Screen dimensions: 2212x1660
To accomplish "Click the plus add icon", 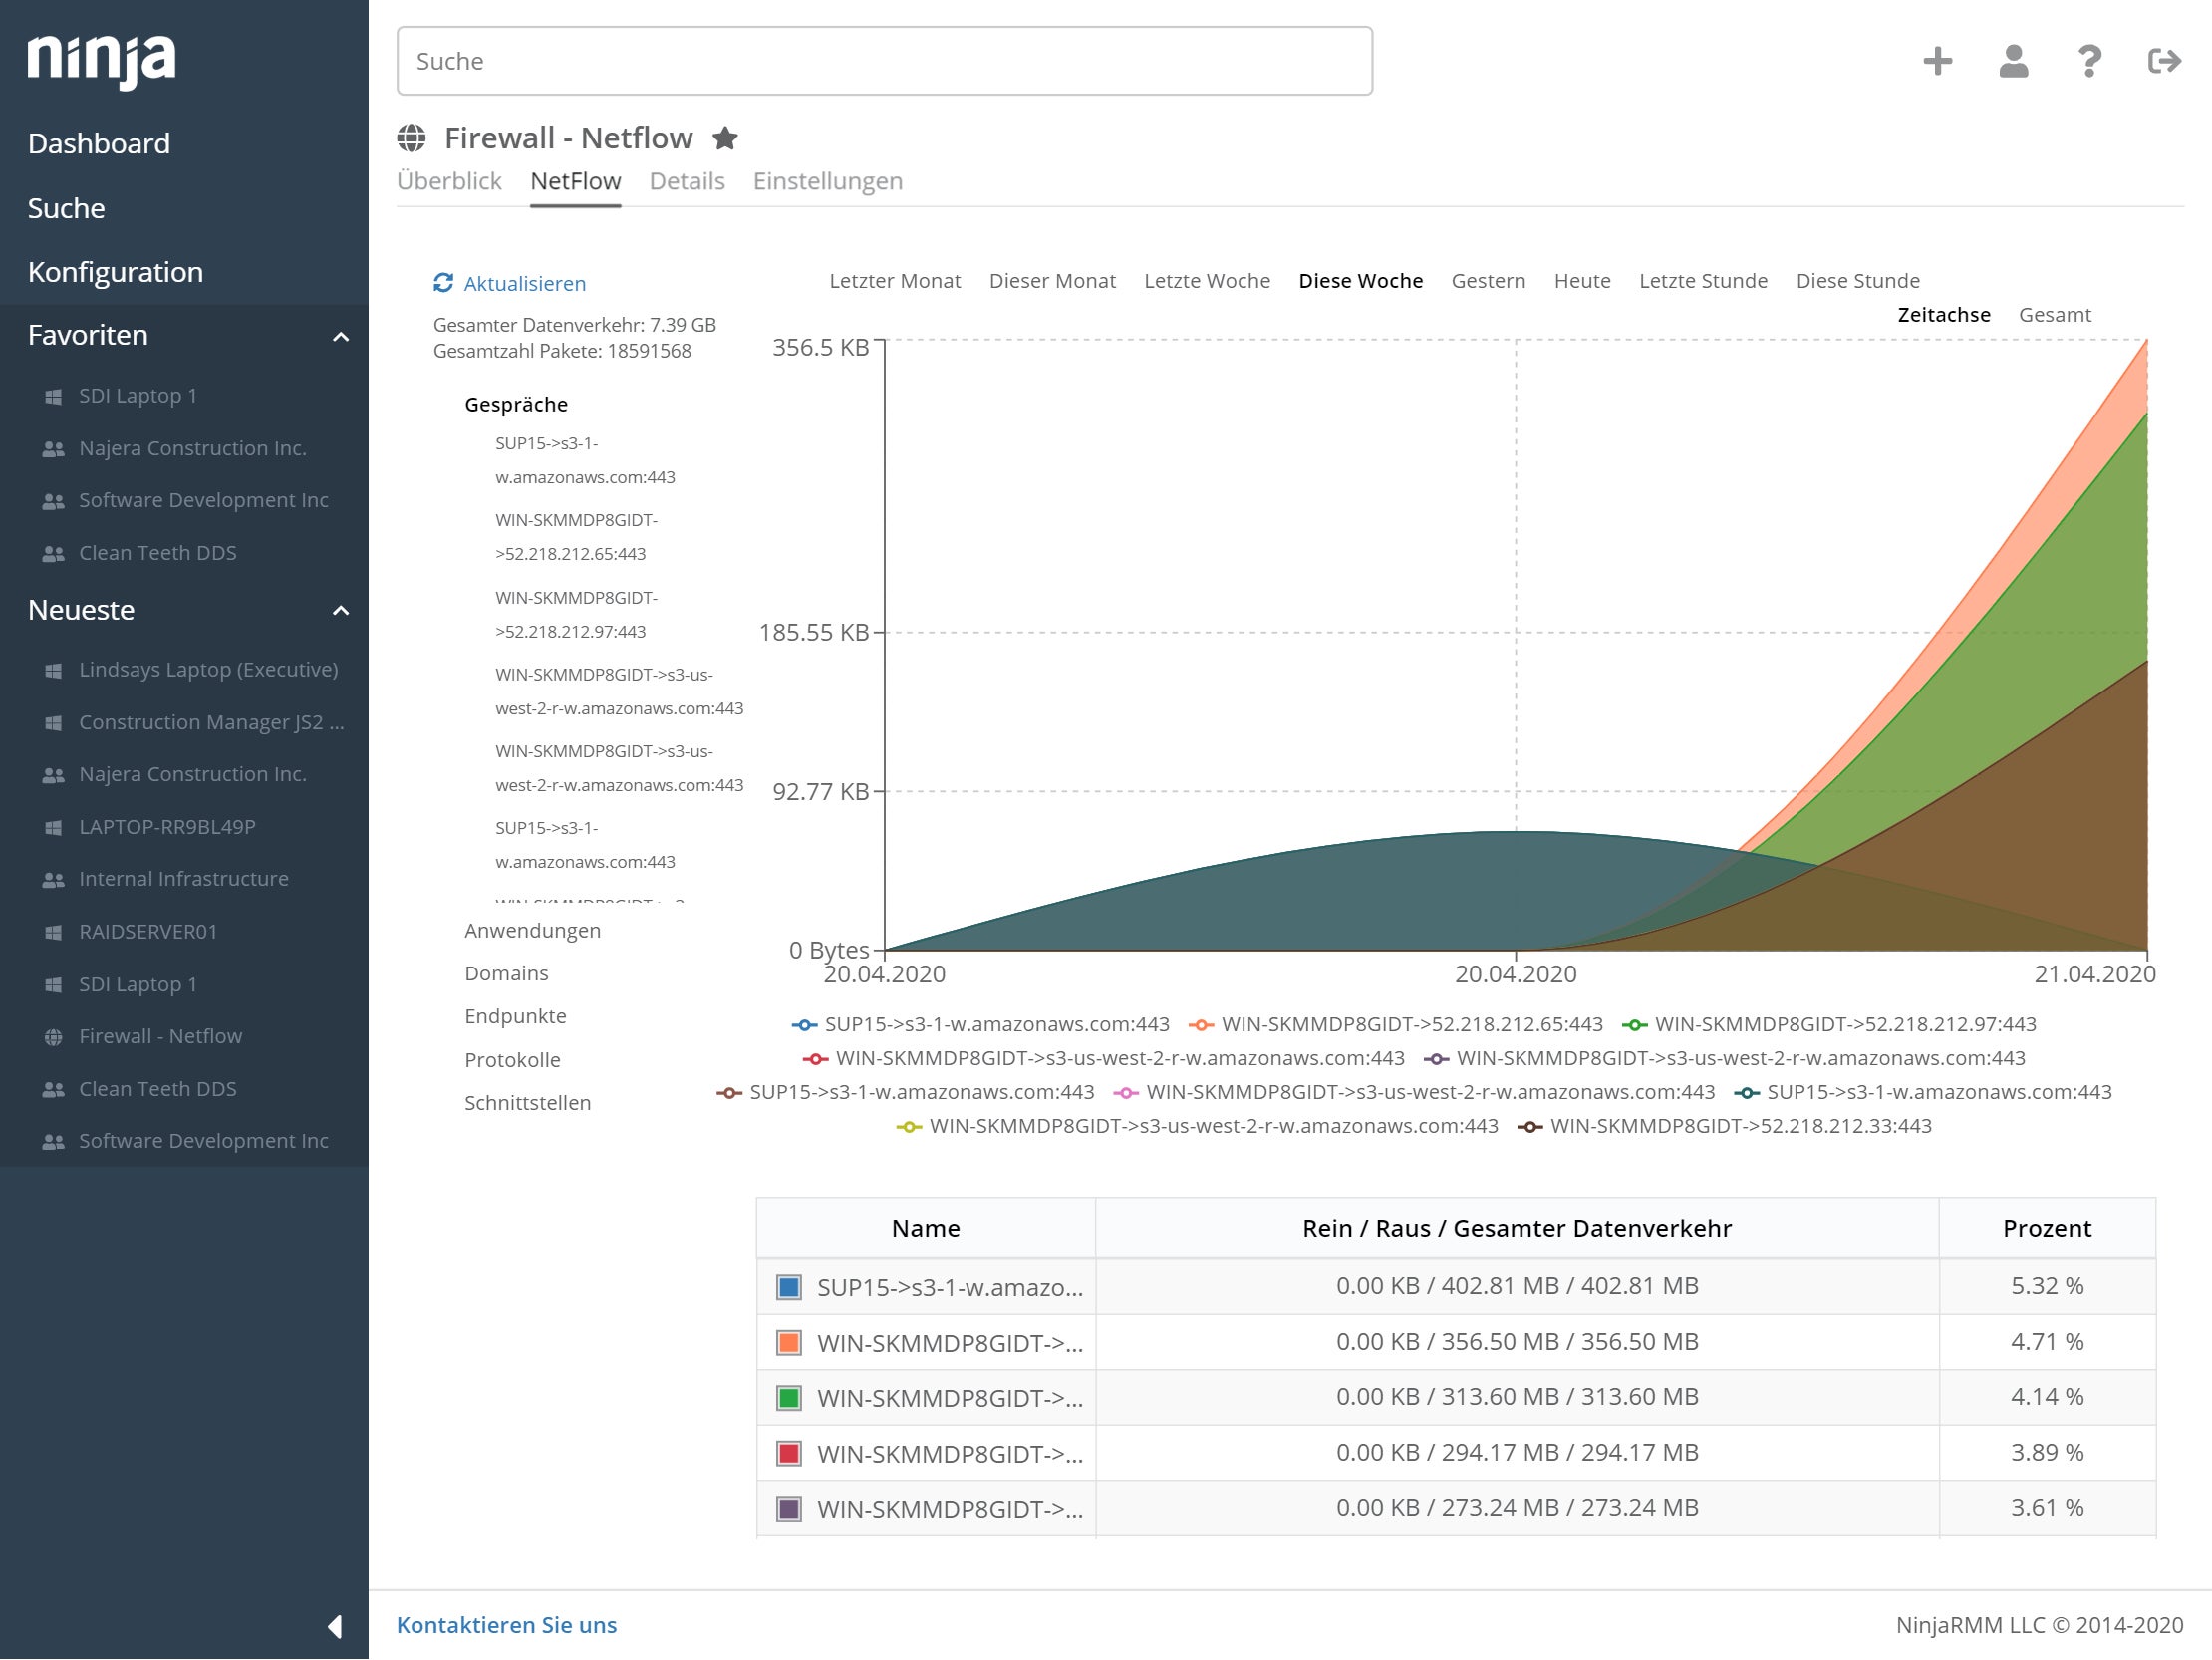I will tap(1937, 61).
